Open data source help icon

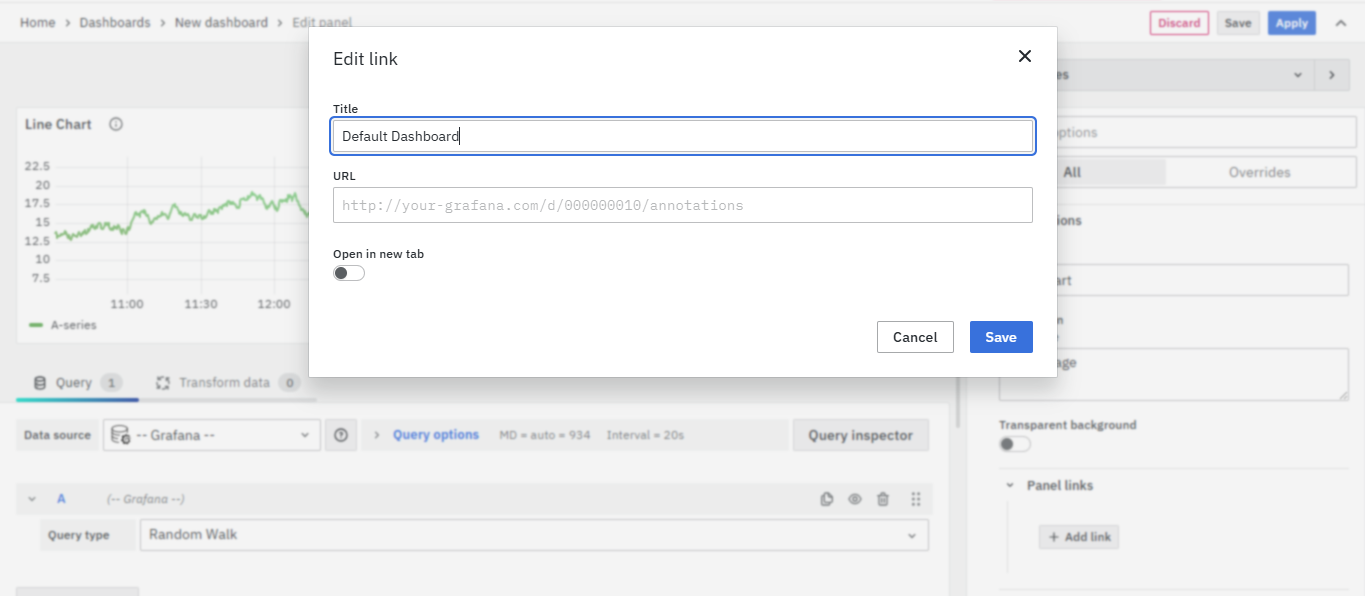[341, 435]
